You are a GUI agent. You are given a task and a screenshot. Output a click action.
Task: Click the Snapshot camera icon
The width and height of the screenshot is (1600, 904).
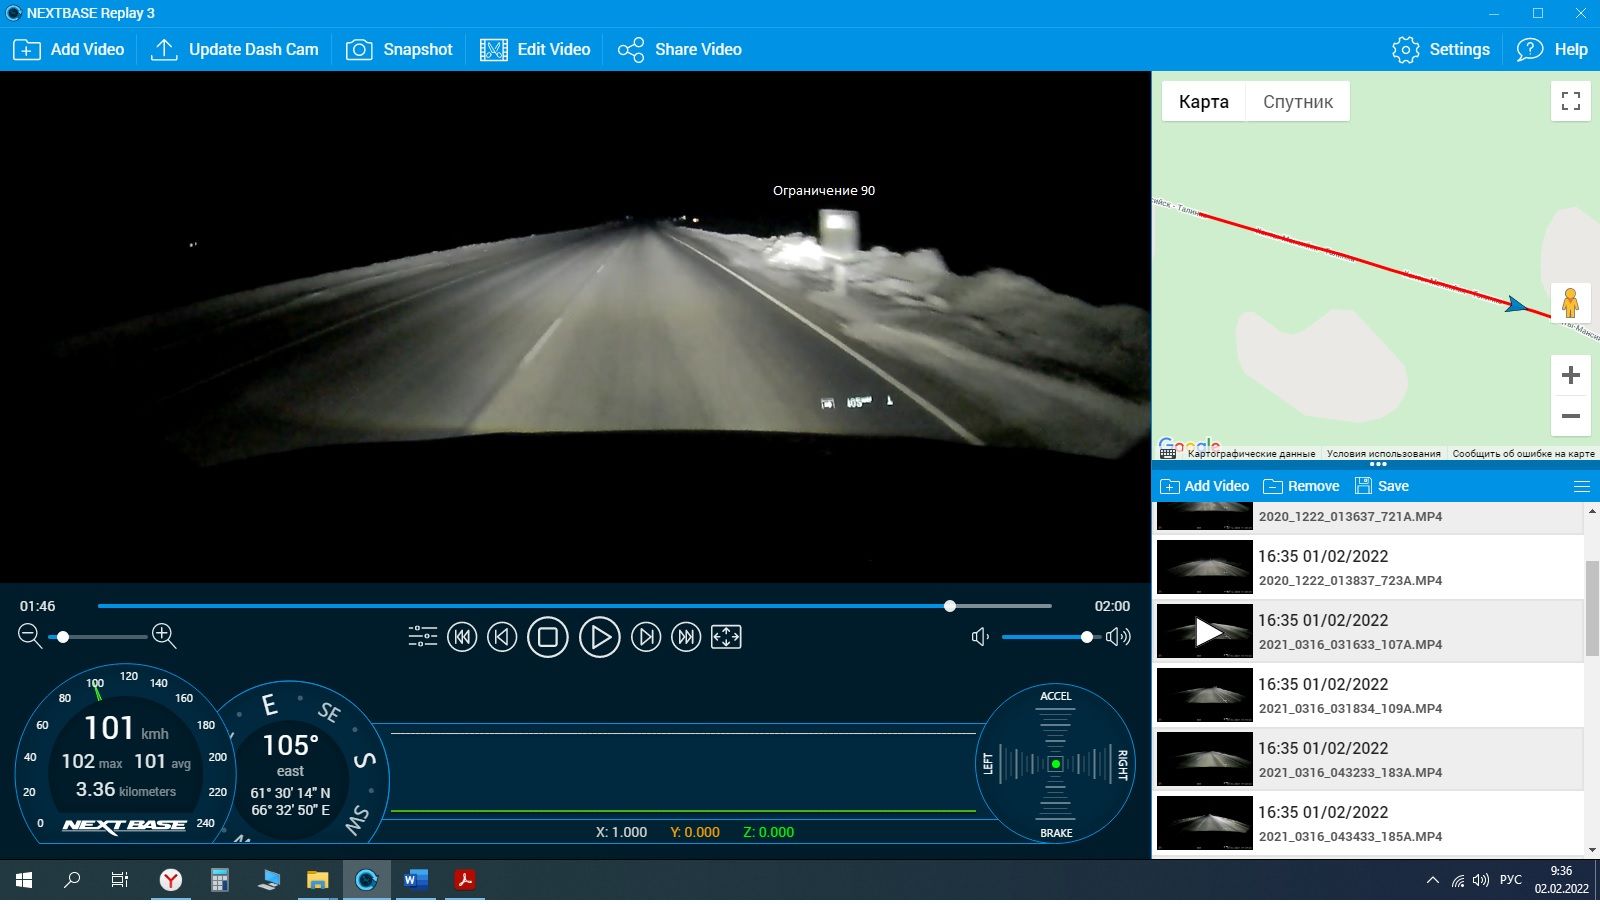click(359, 50)
